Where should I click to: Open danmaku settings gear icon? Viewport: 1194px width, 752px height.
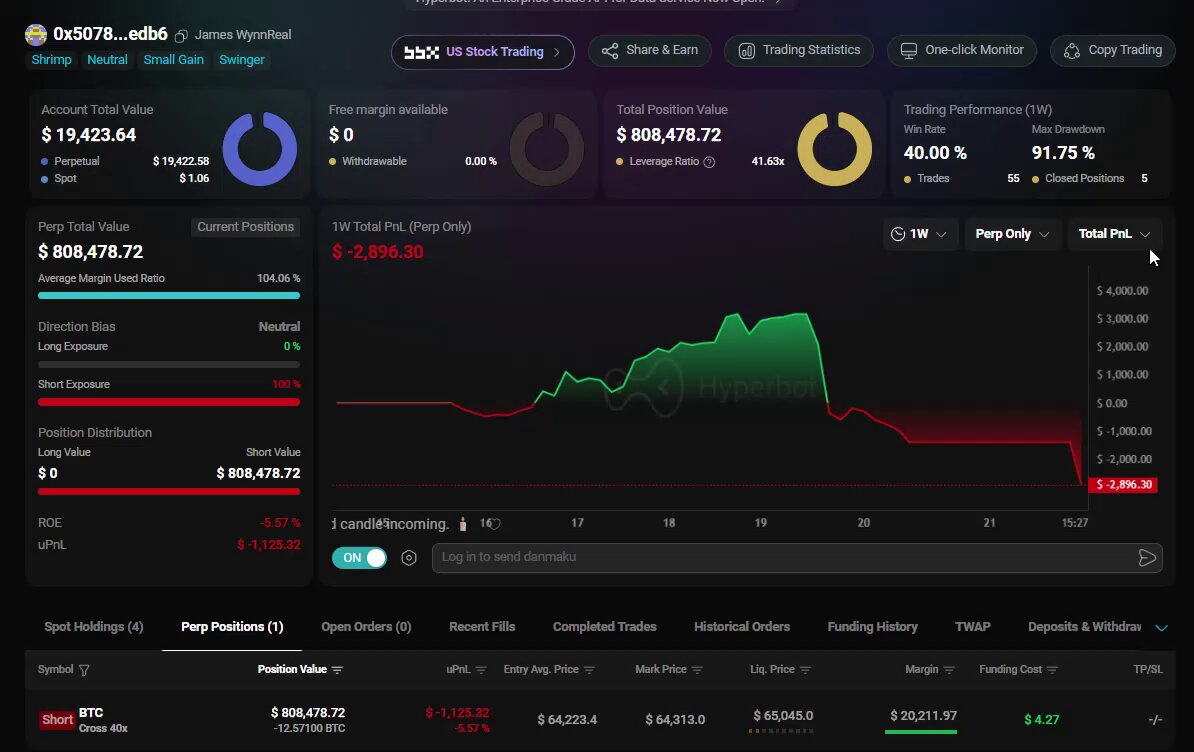409,558
